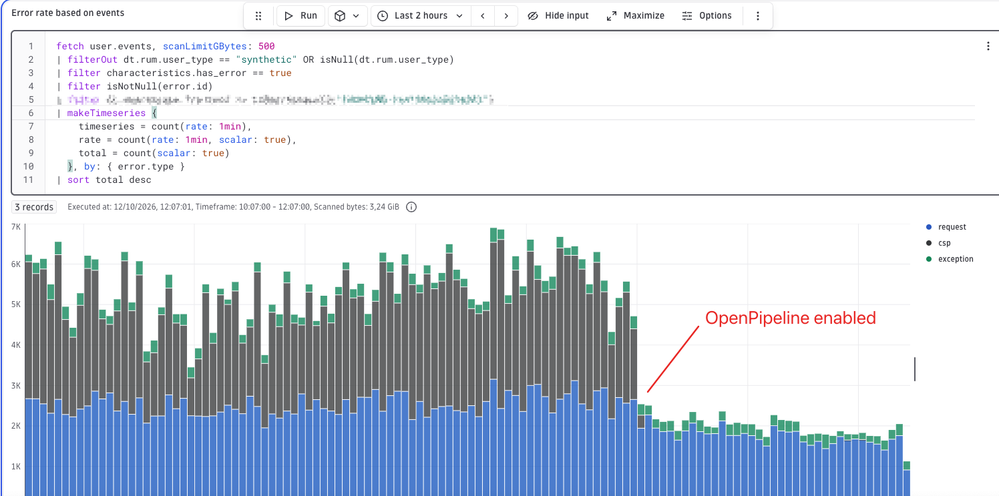Click the query info circle icon
This screenshot has height=496, width=999.
click(x=412, y=207)
